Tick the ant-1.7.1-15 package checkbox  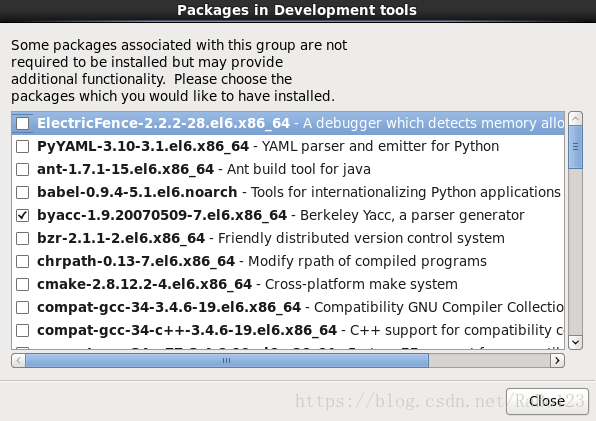(22, 169)
